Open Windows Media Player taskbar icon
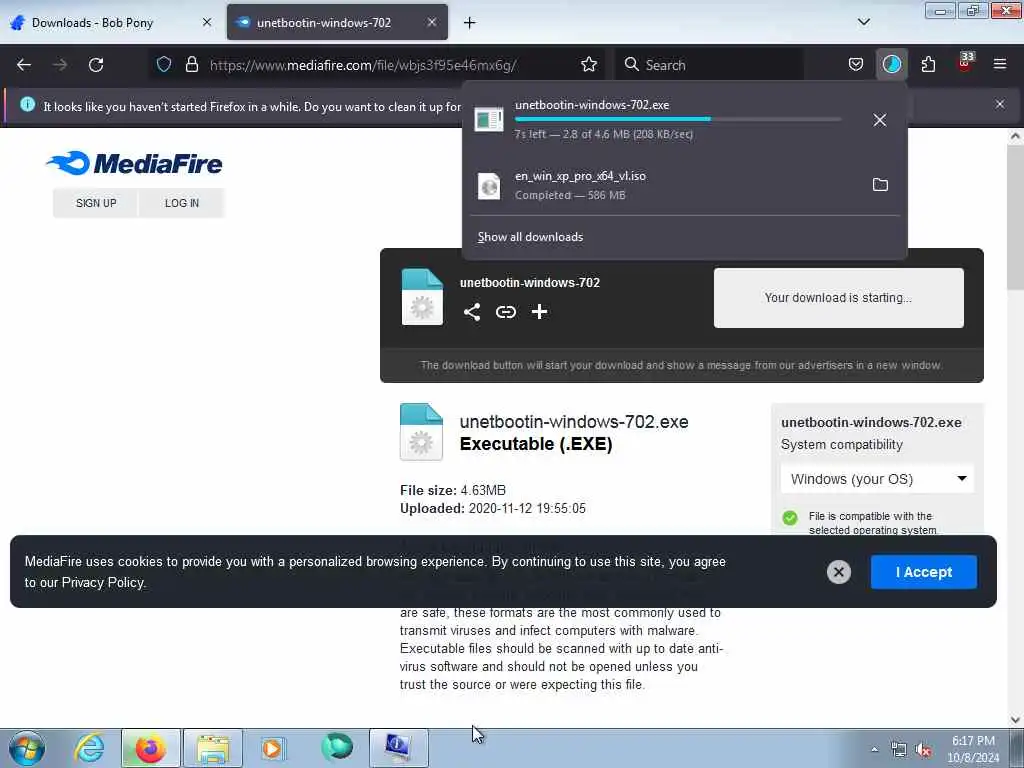This screenshot has height=768, width=1024. [x=272, y=748]
